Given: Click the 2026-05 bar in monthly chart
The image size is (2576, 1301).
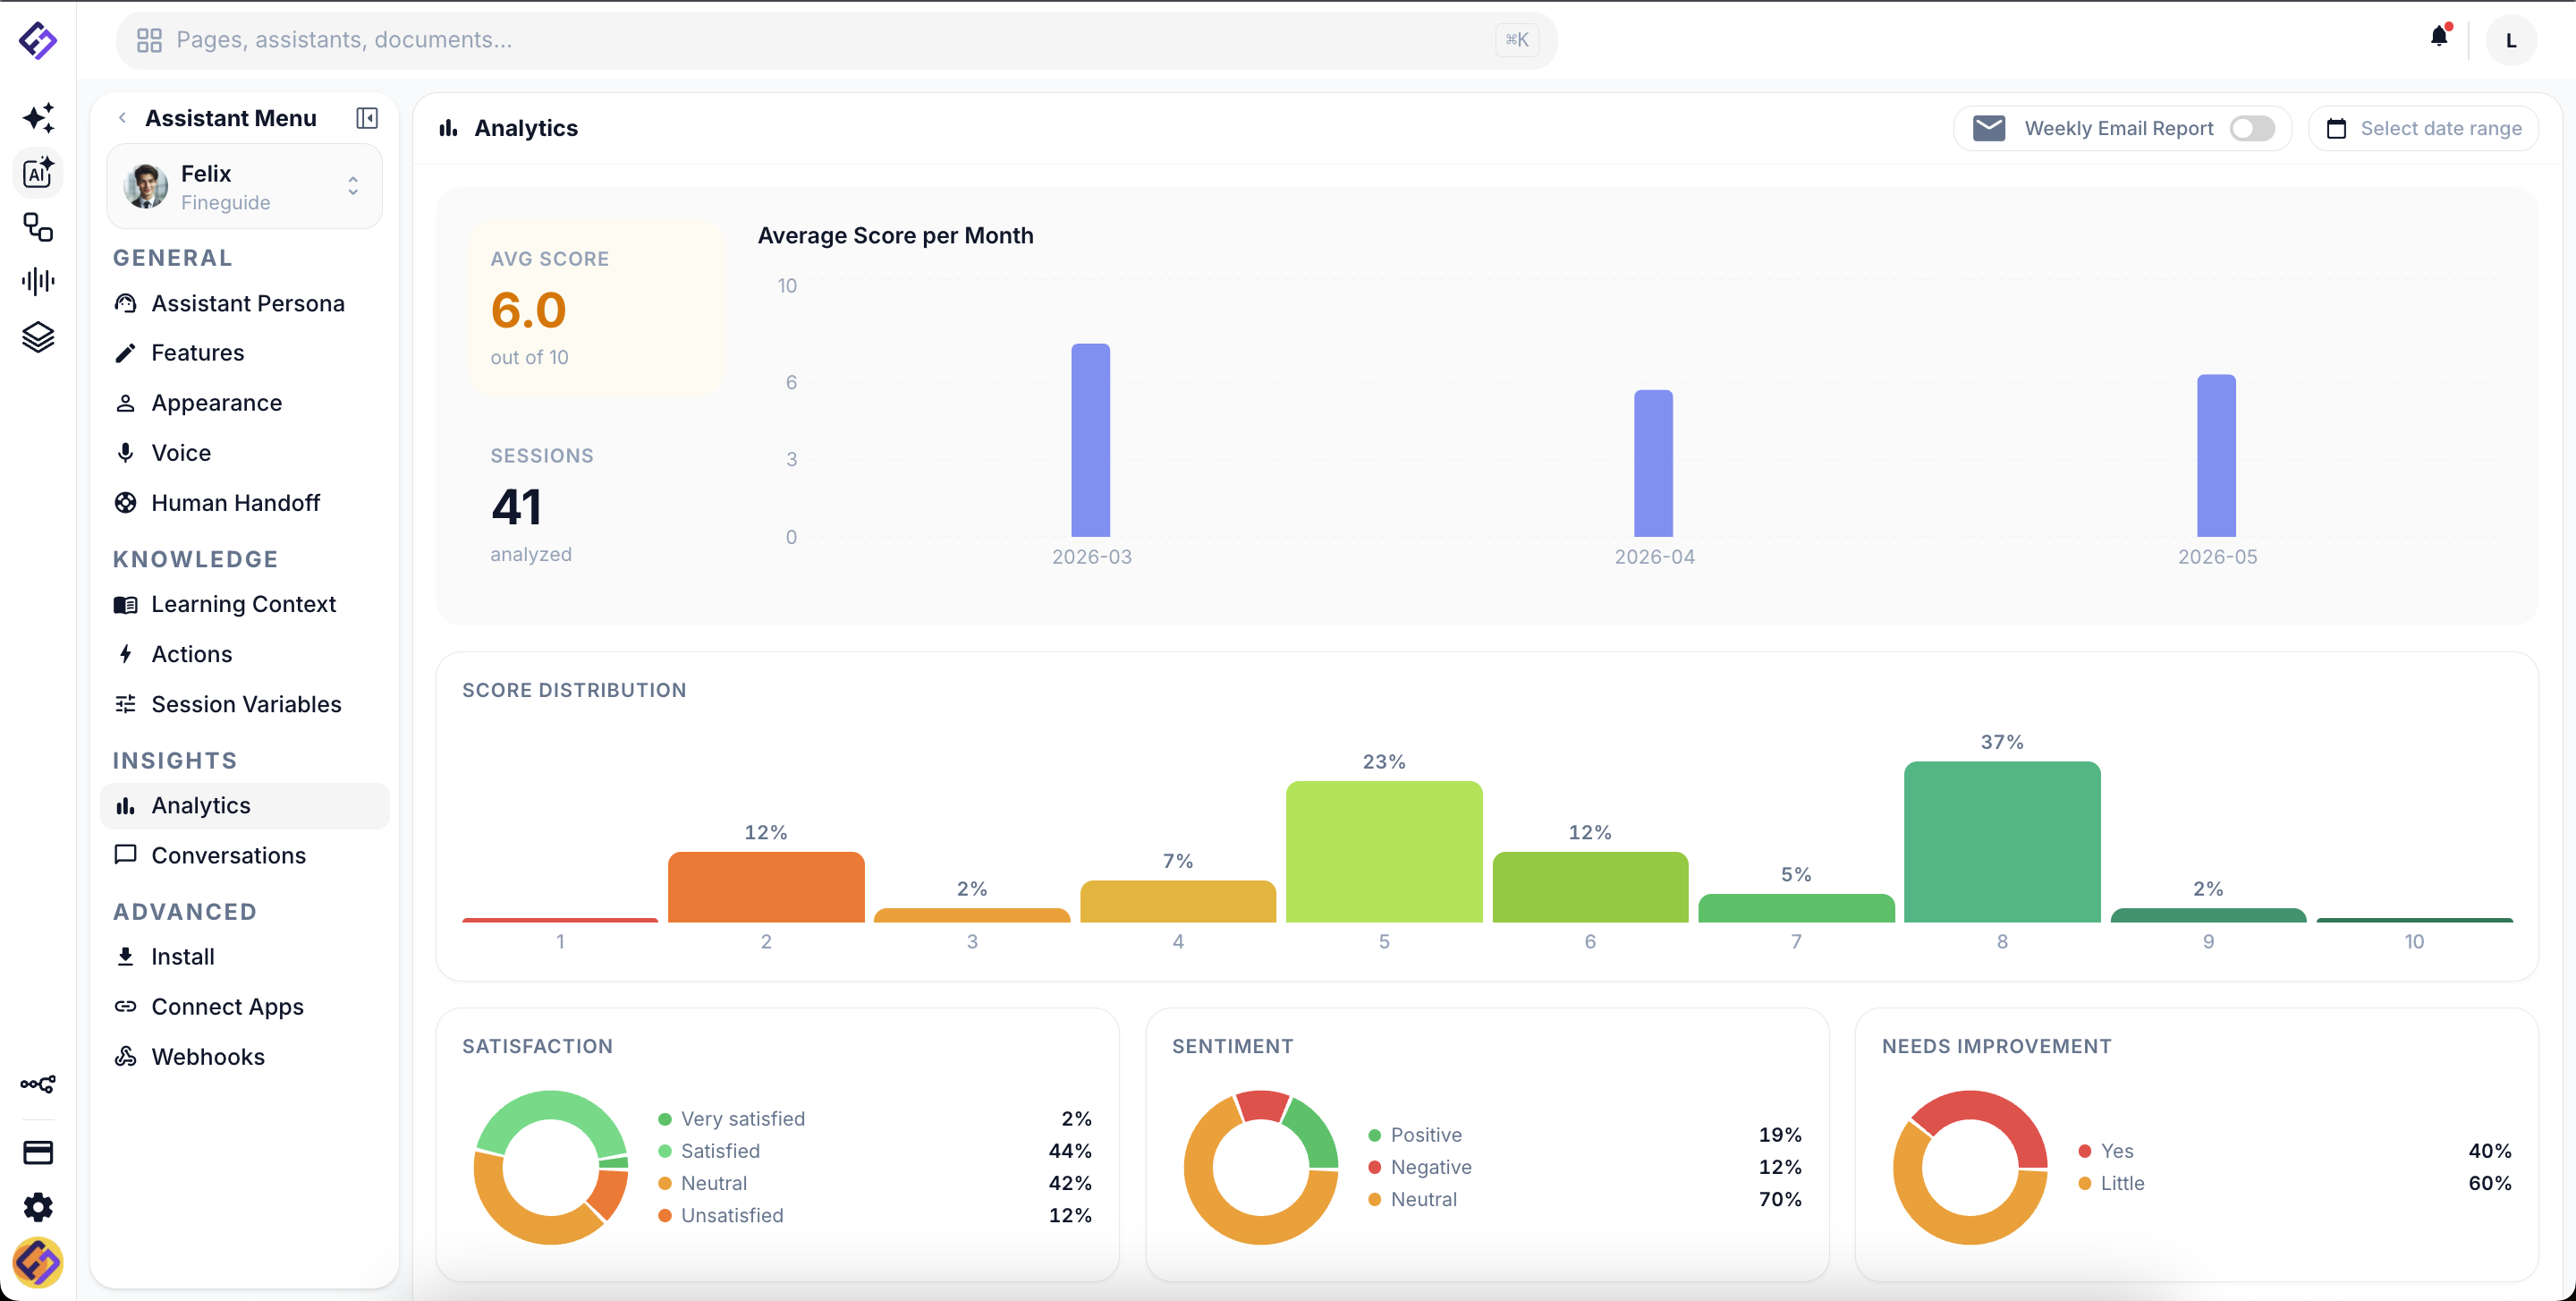Looking at the screenshot, I should [x=2216, y=456].
